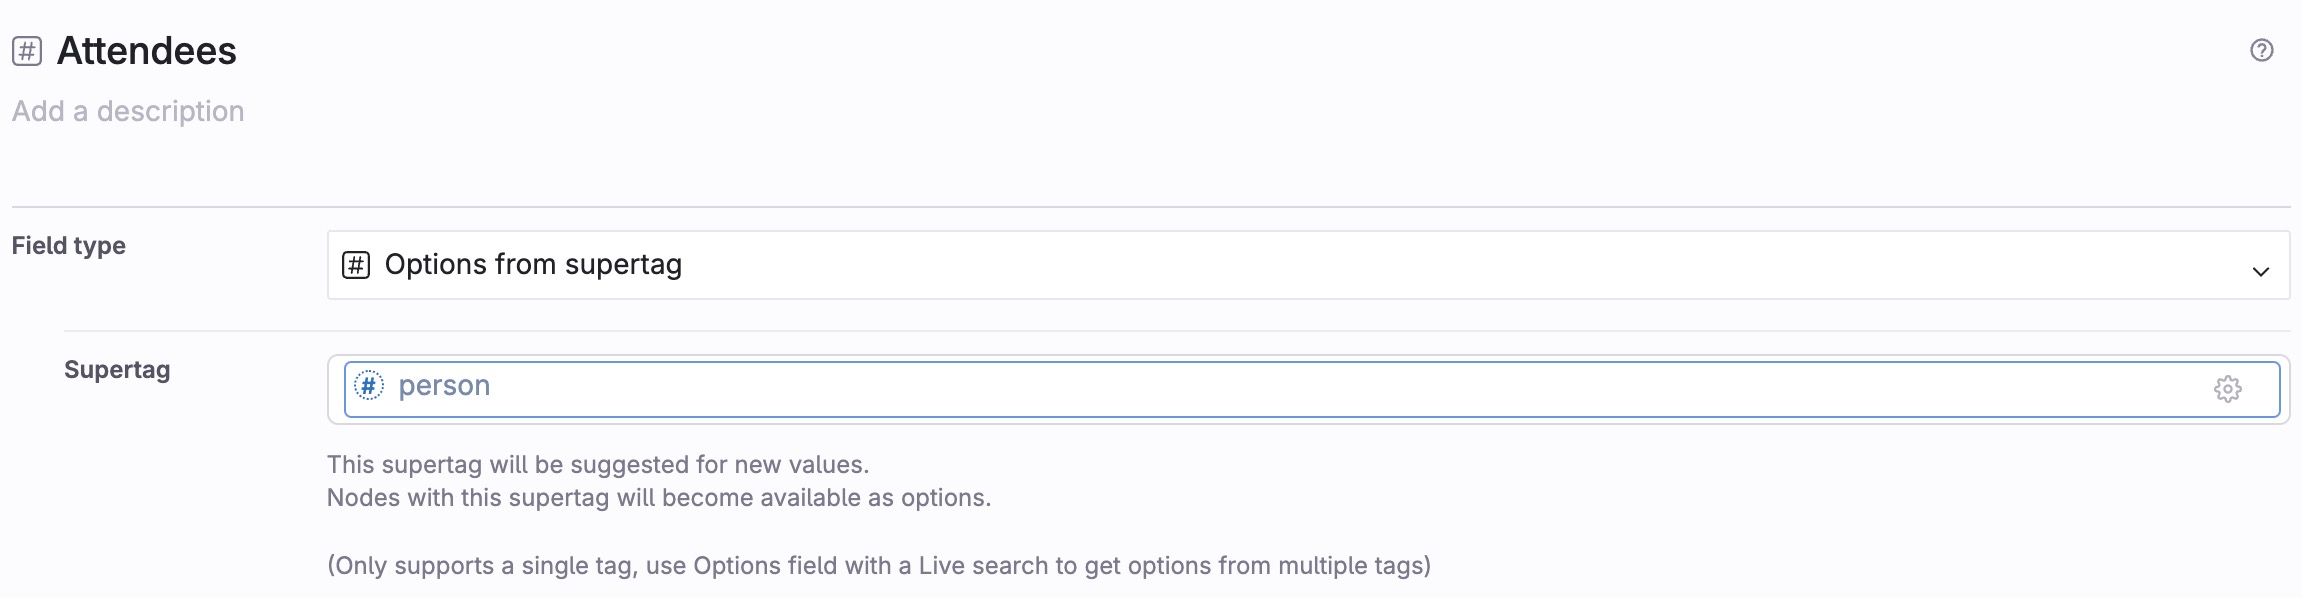The width and height of the screenshot is (2302, 598).
Task: Edit the Attendees field title
Action: 147,51
